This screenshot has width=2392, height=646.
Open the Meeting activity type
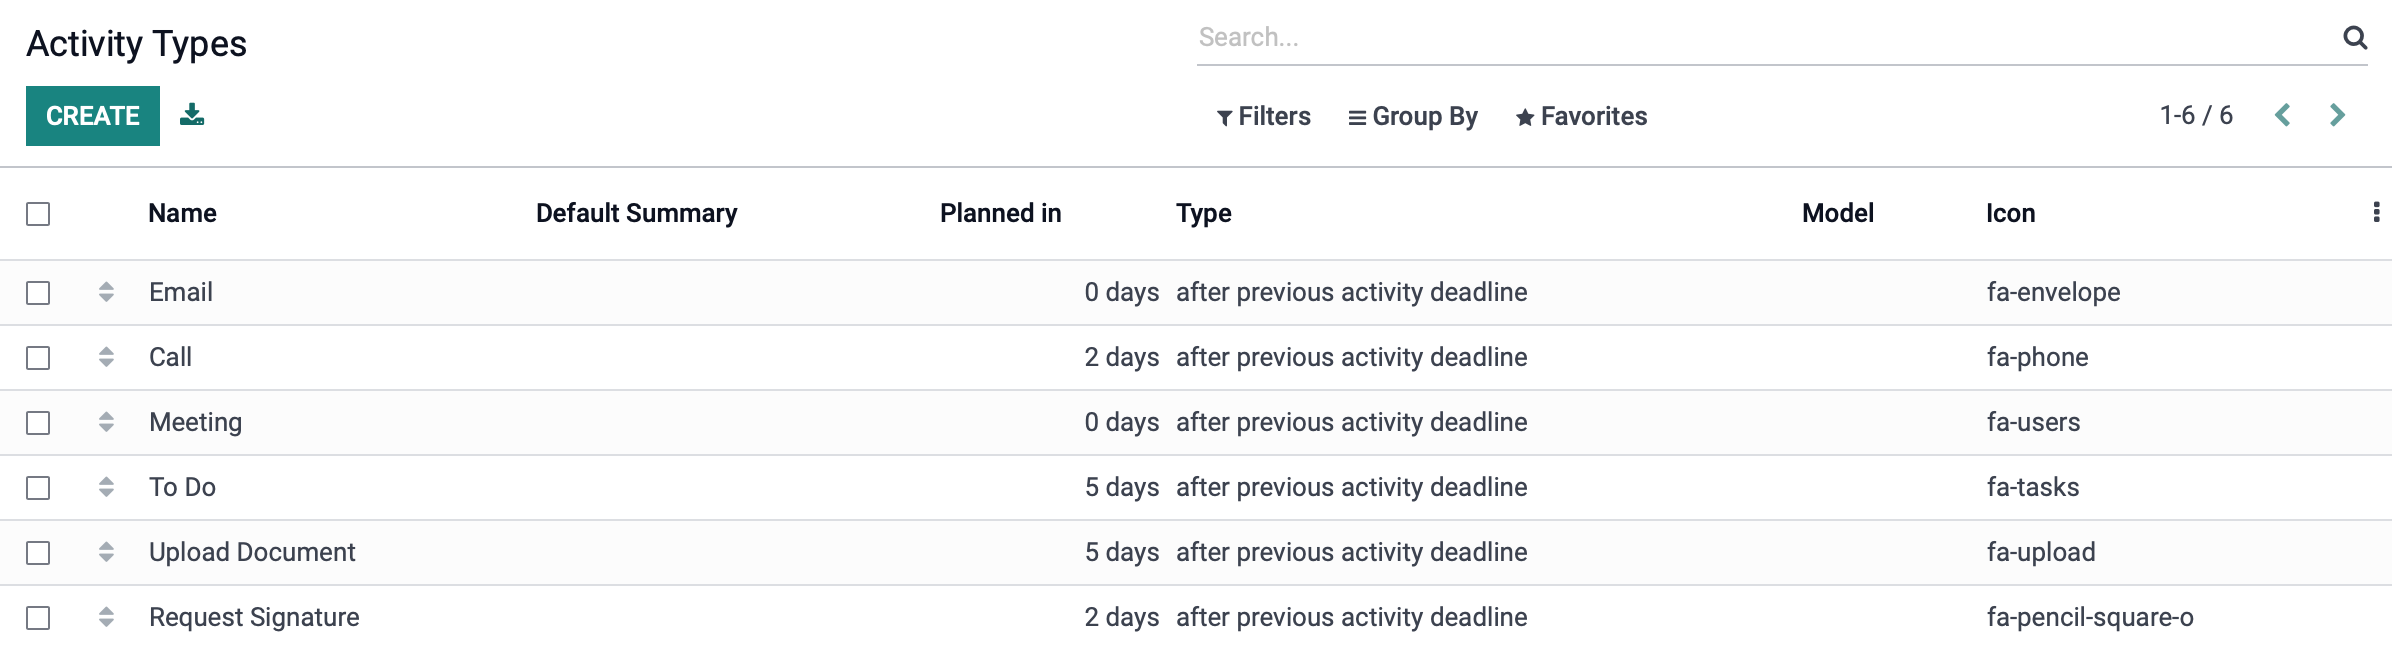pyautogui.click(x=195, y=422)
